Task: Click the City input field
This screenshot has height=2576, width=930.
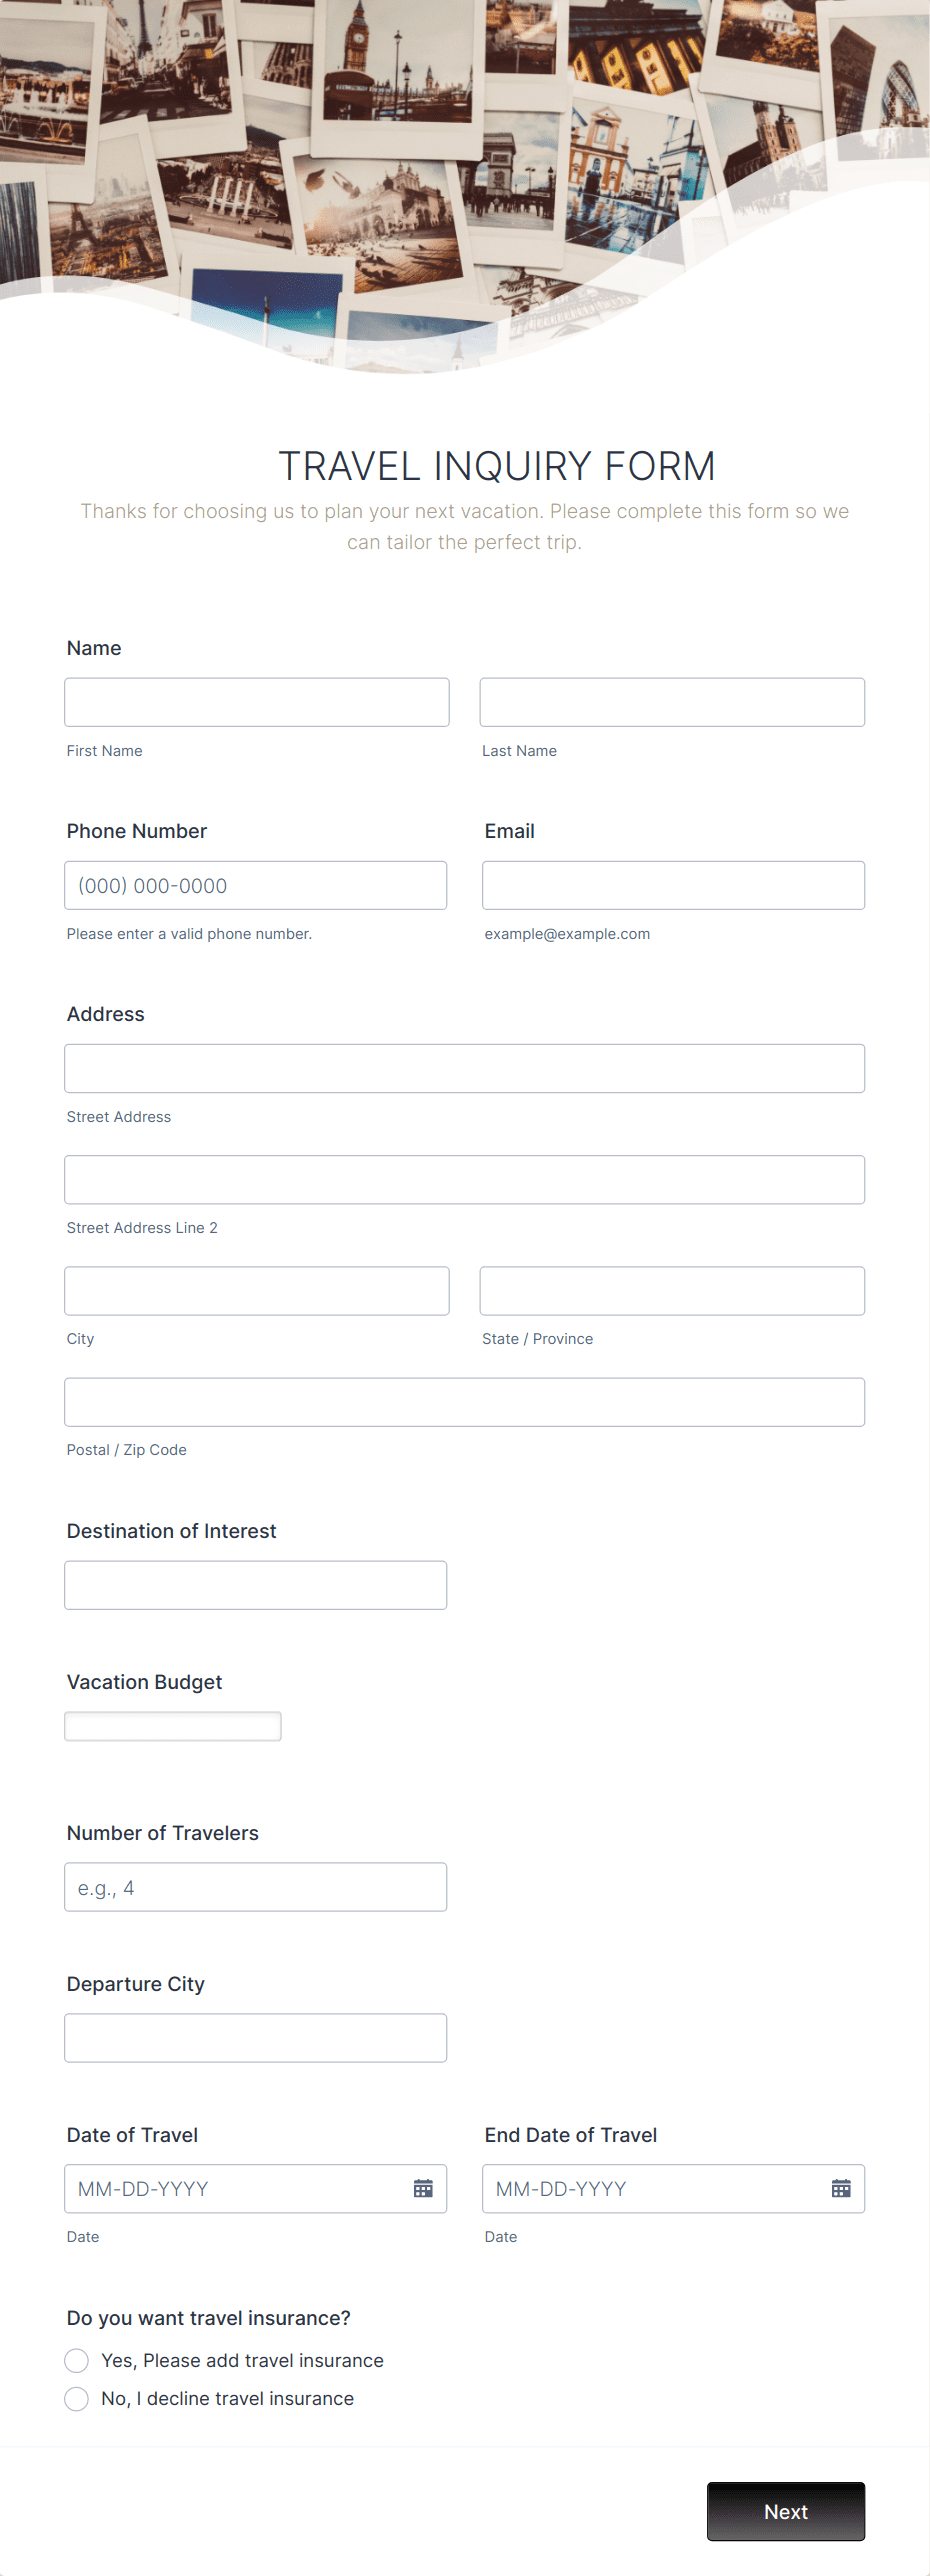Action: [x=257, y=1291]
